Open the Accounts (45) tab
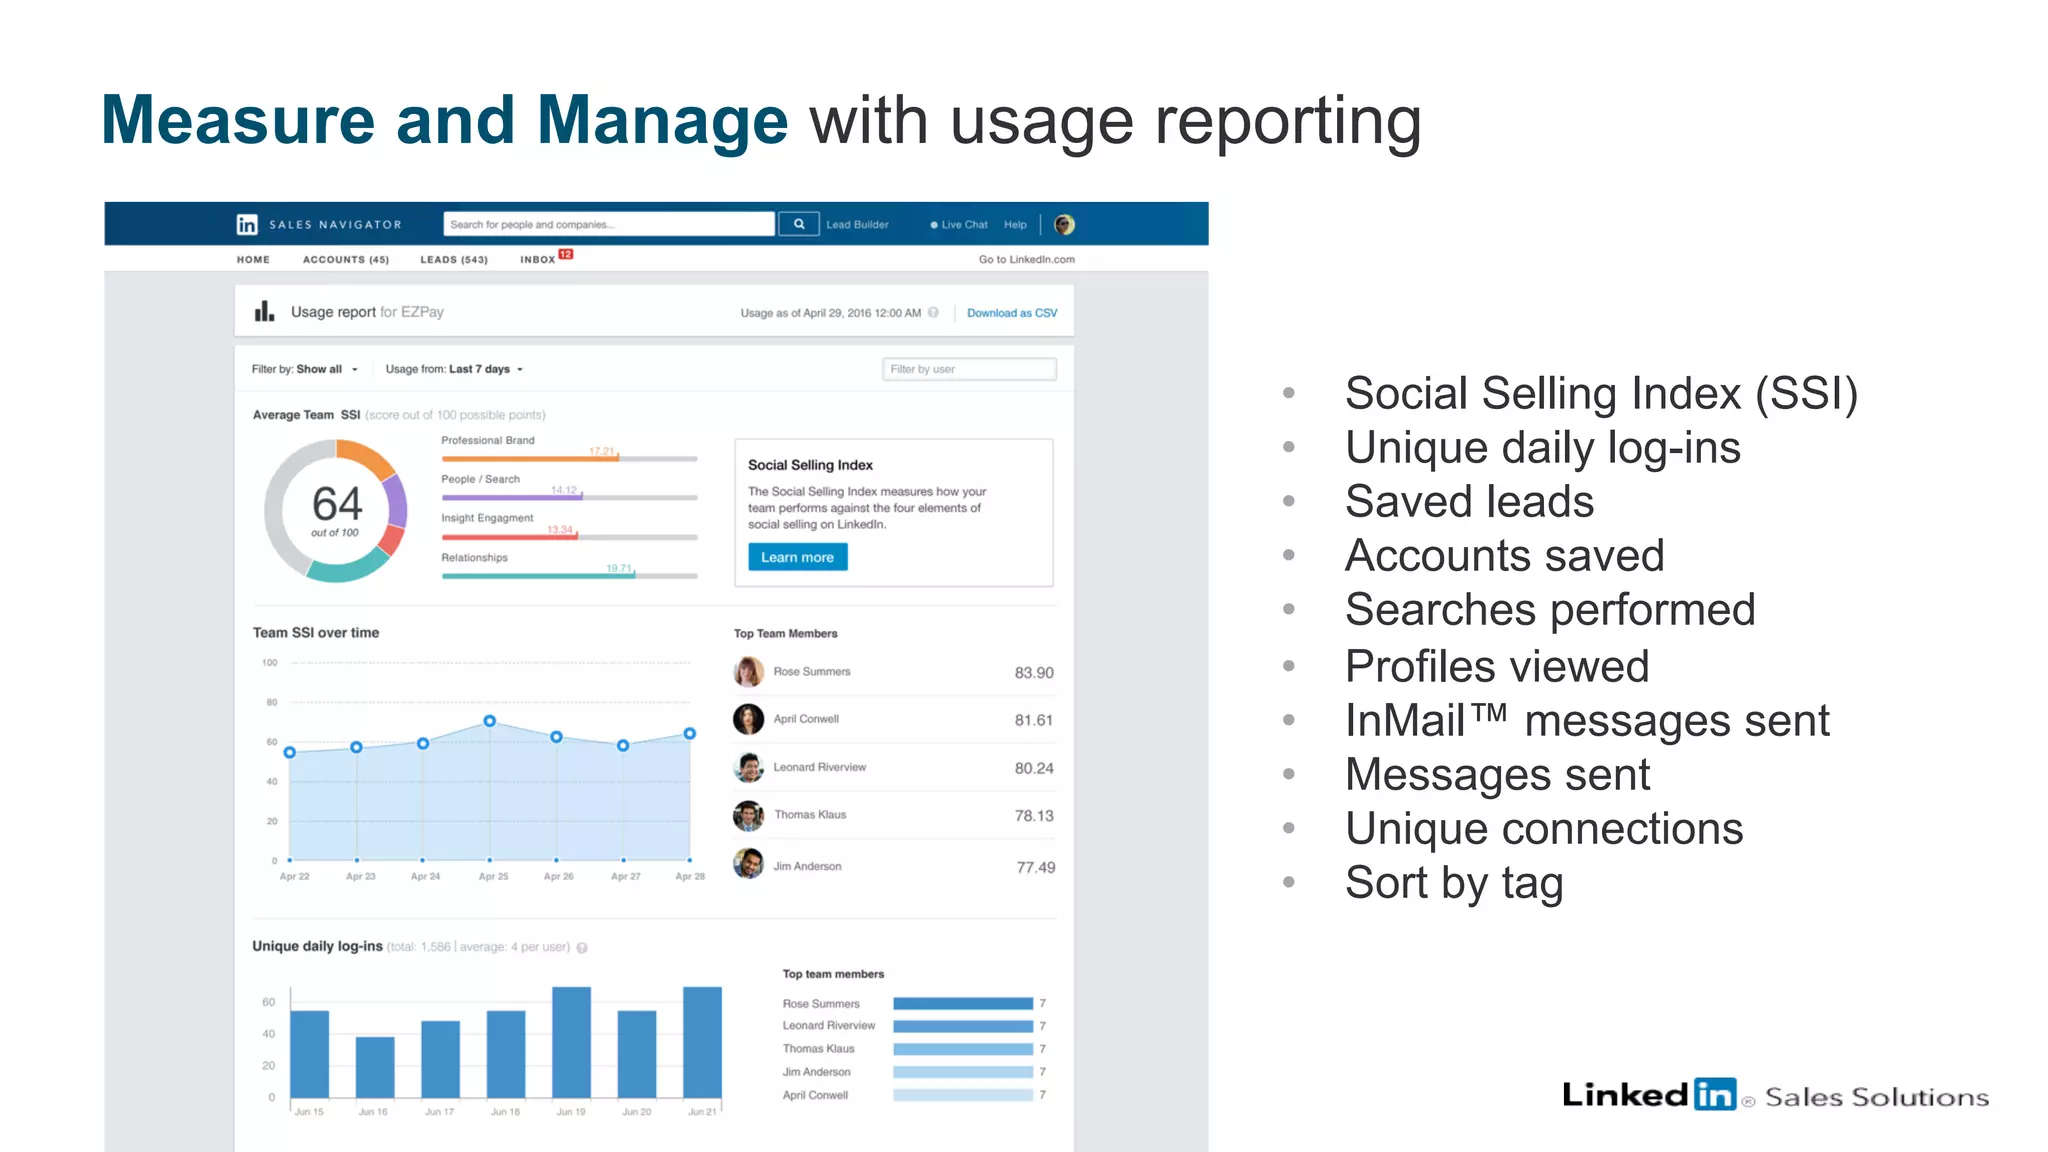2048x1152 pixels. (346, 260)
